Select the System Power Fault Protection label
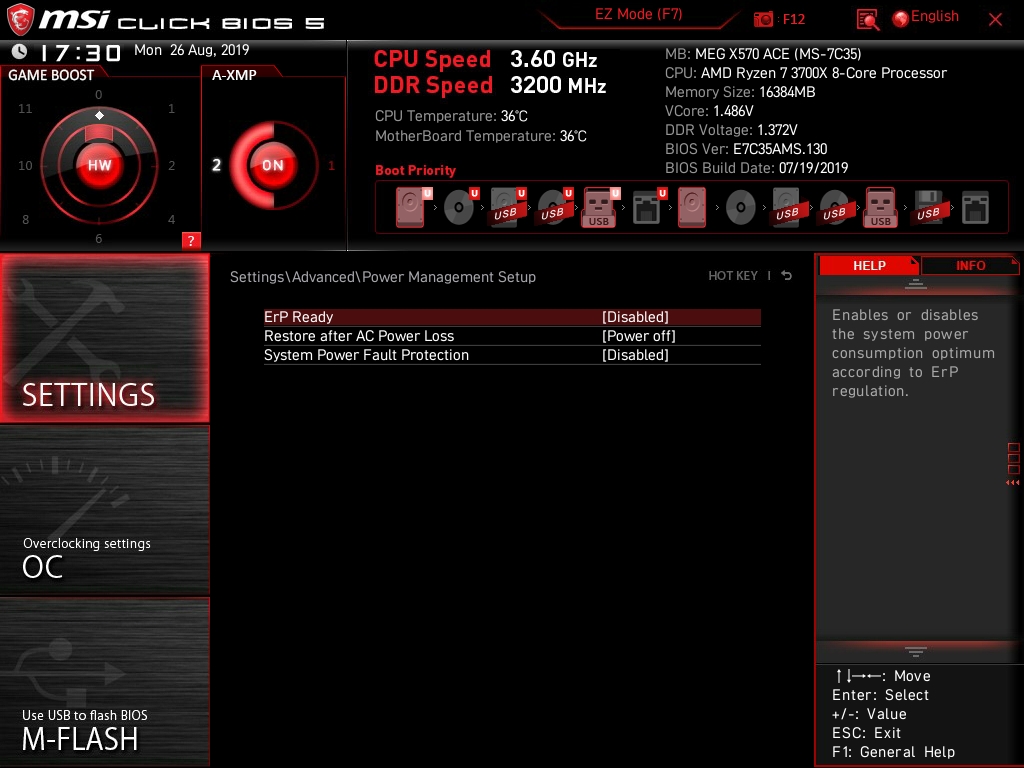Viewport: 1024px width, 768px height. pos(366,355)
